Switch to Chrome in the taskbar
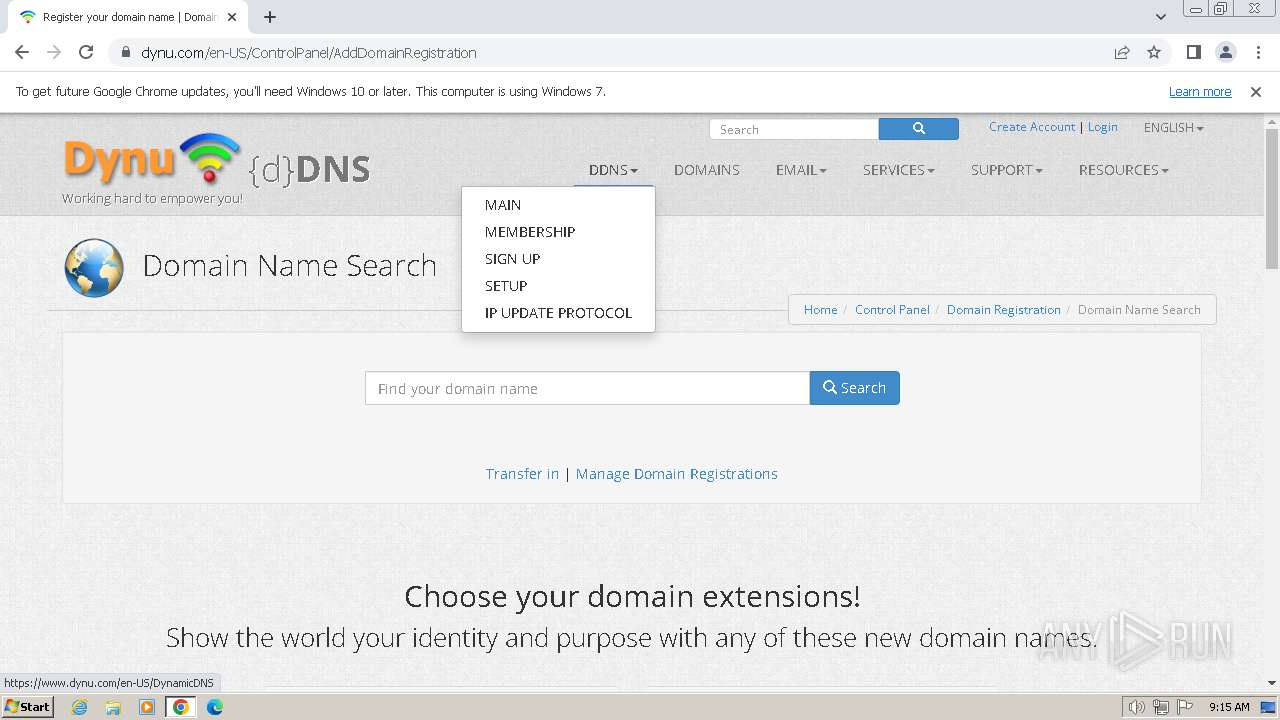The height and width of the screenshot is (720, 1280). click(181, 707)
